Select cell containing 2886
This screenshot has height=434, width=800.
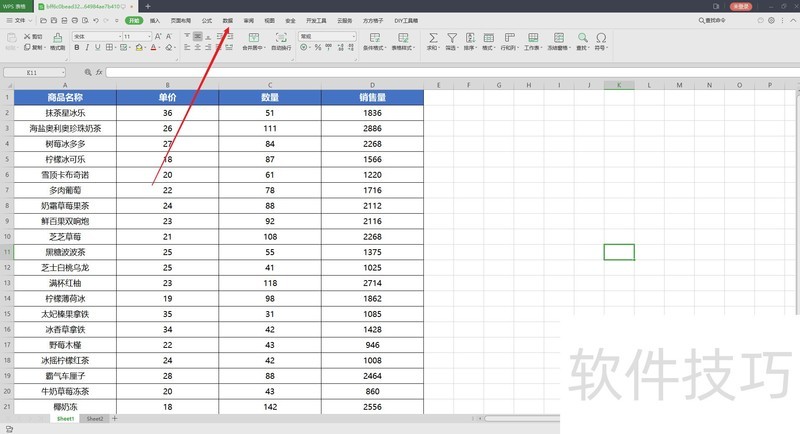(x=372, y=129)
